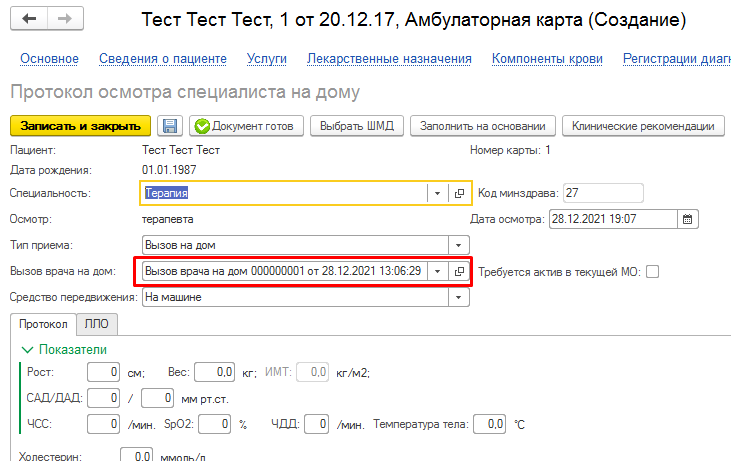The image size is (731, 461).
Task: Go to Лекарственные назначения section
Action: pyautogui.click(x=390, y=59)
